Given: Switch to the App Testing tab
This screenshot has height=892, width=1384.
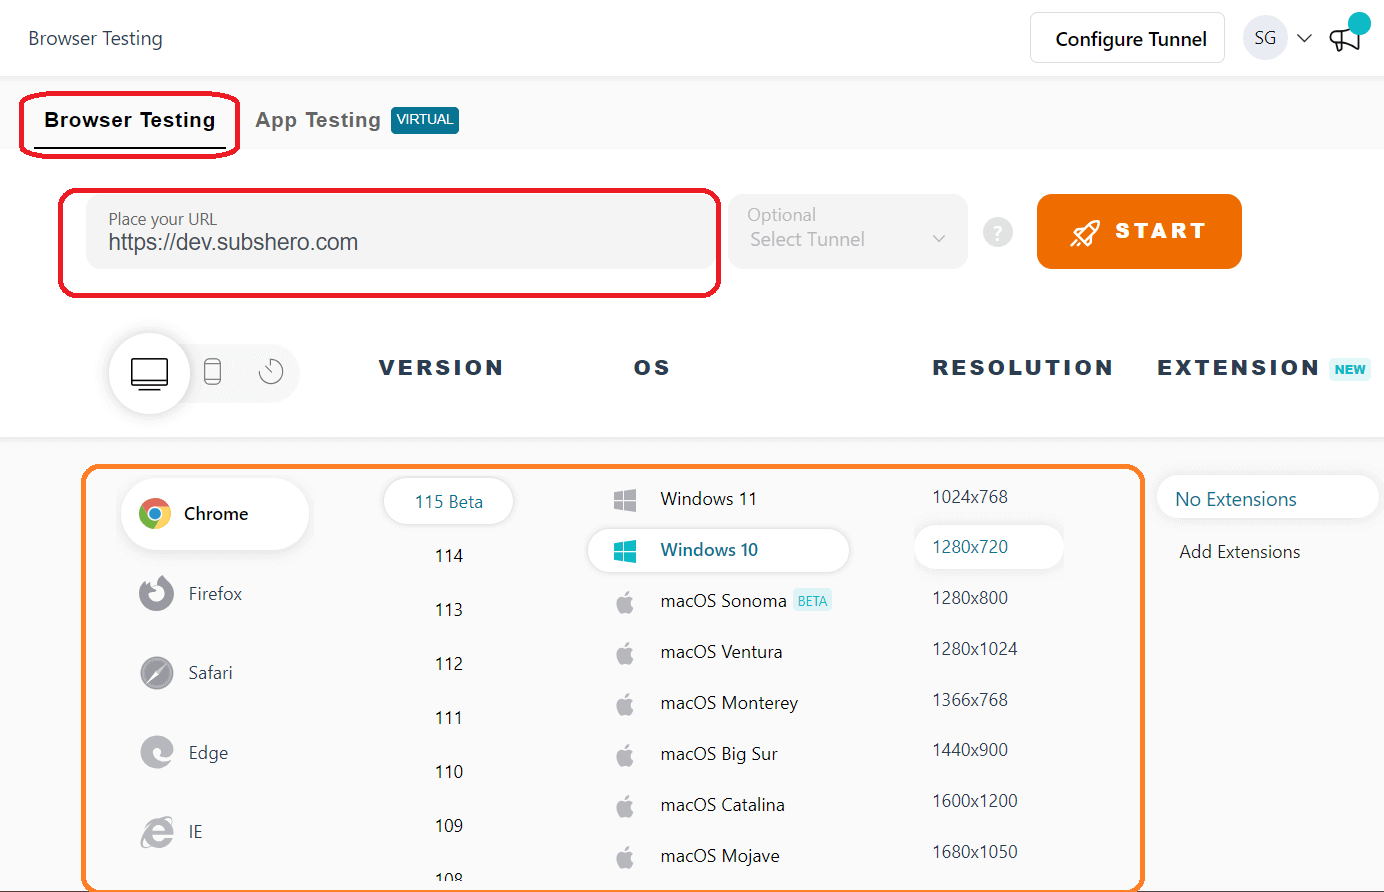Looking at the screenshot, I should coord(318,120).
